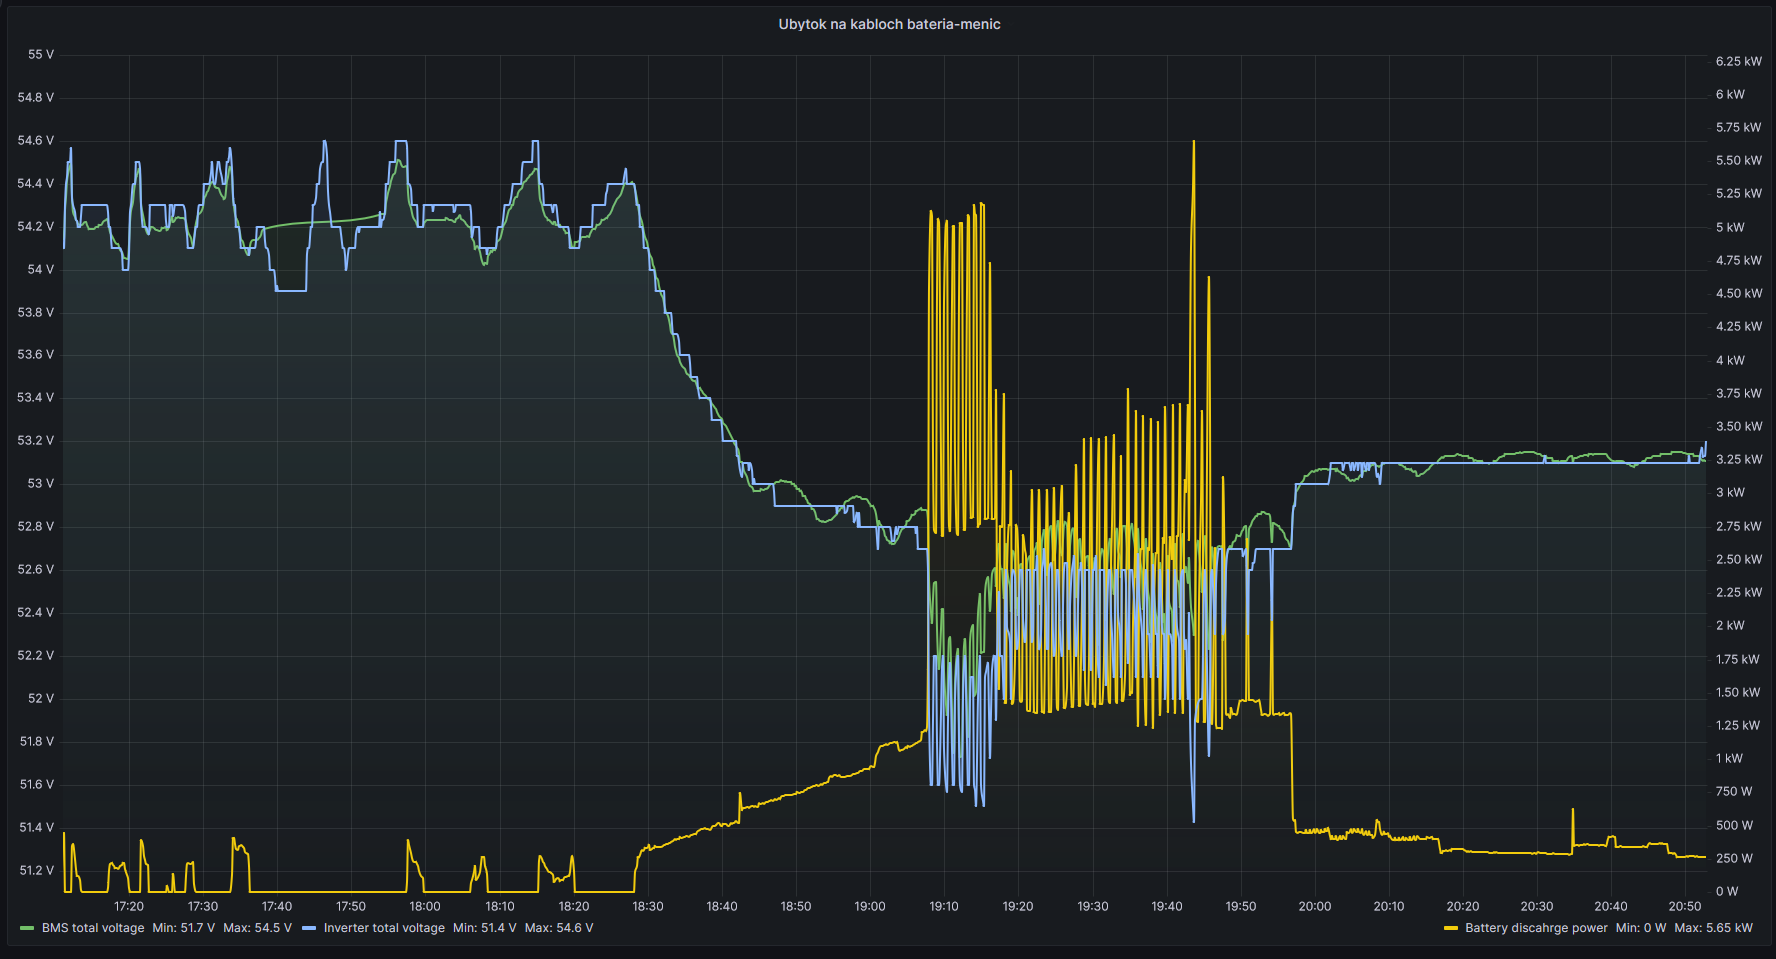Screen dimensions: 1776x959
Task: Click the BMS 'Max: 54.5 V' legend value
Action: click(257, 928)
